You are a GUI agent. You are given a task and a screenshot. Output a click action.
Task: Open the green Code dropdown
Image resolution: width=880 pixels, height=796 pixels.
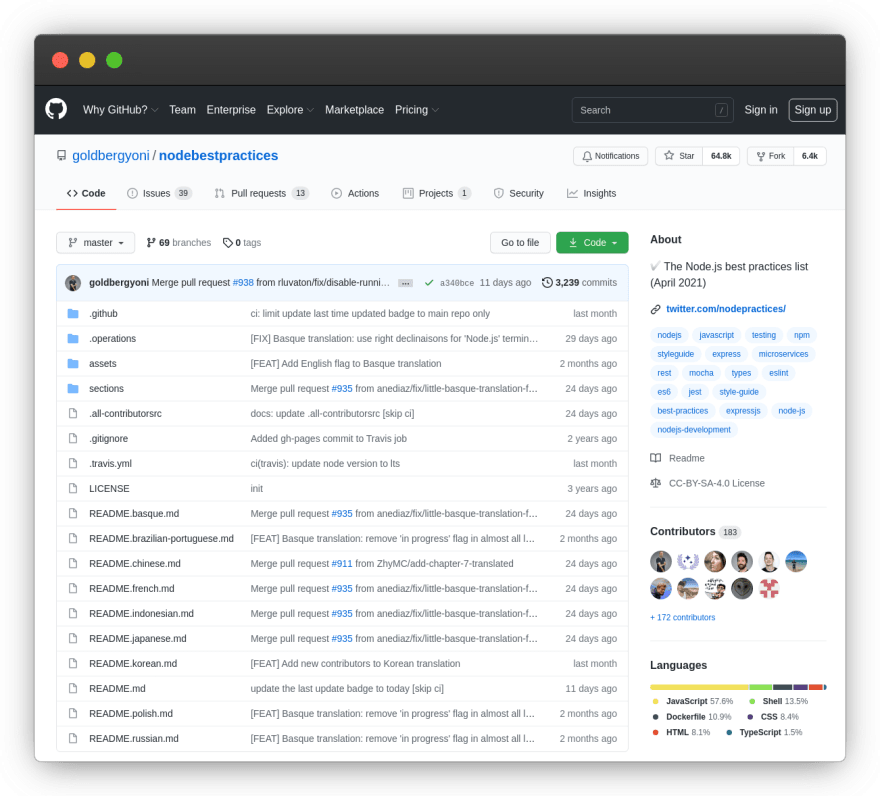592,243
